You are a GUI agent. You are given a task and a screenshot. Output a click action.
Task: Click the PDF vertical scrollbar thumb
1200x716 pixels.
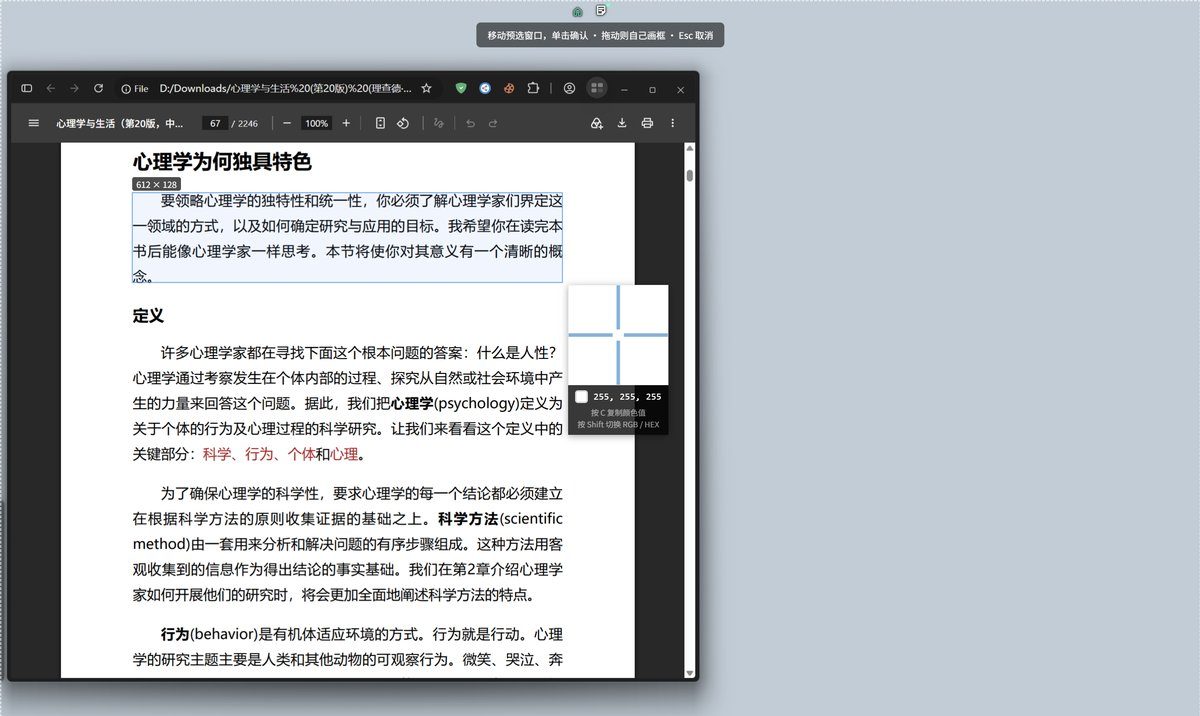click(690, 175)
